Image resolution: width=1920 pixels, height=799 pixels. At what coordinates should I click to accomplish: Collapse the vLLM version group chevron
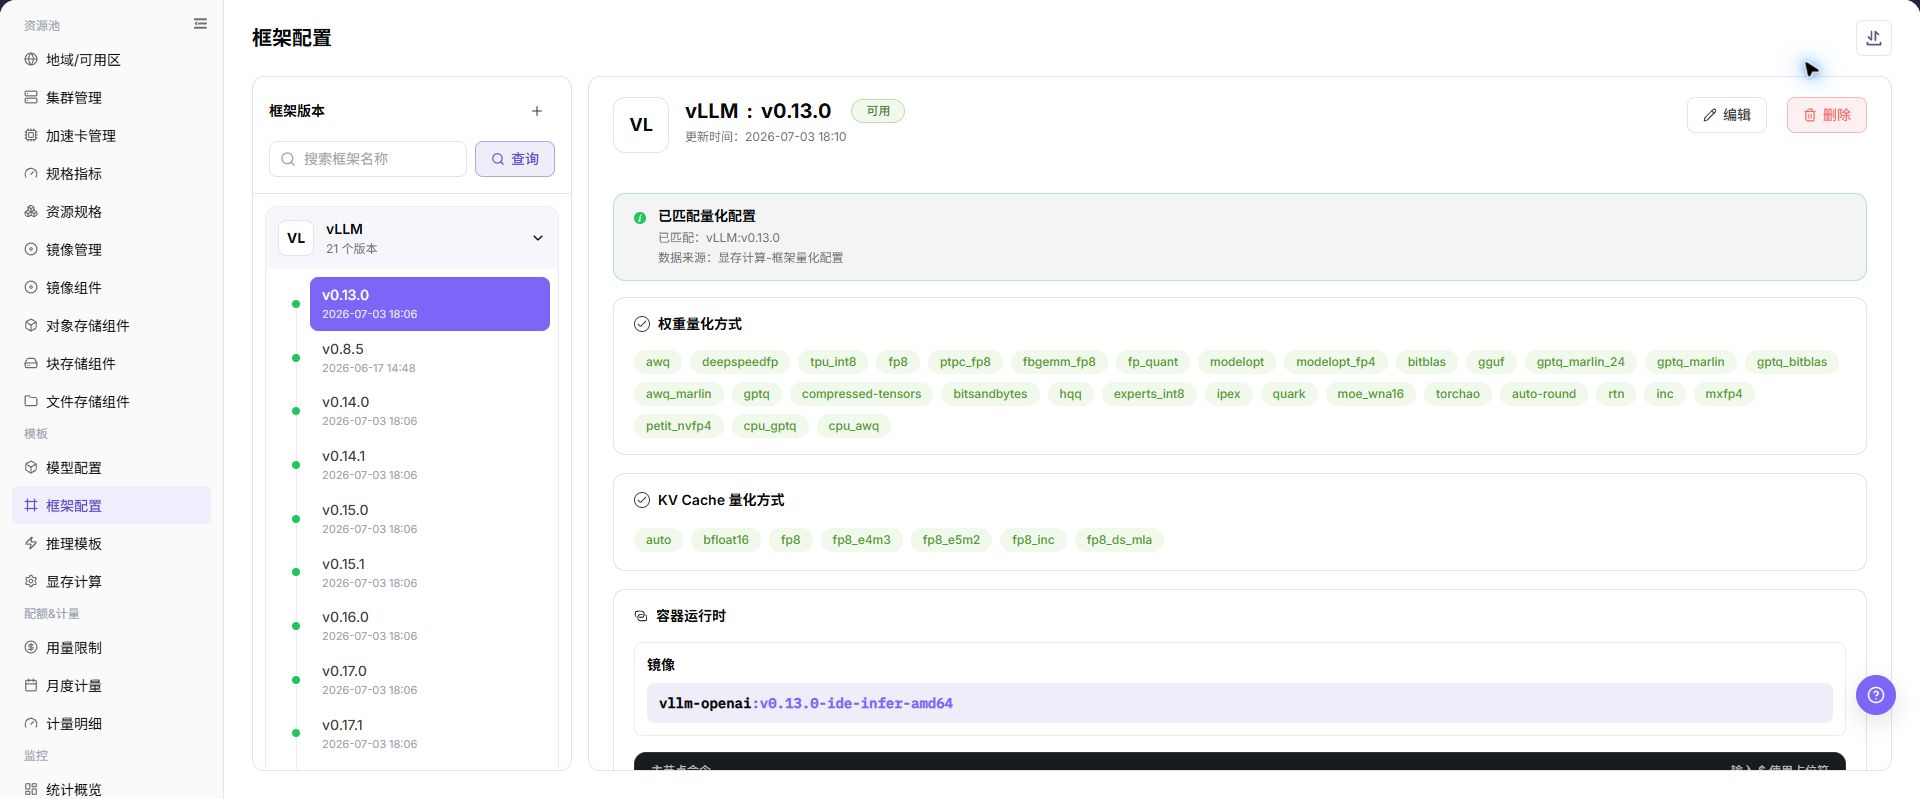coord(538,238)
